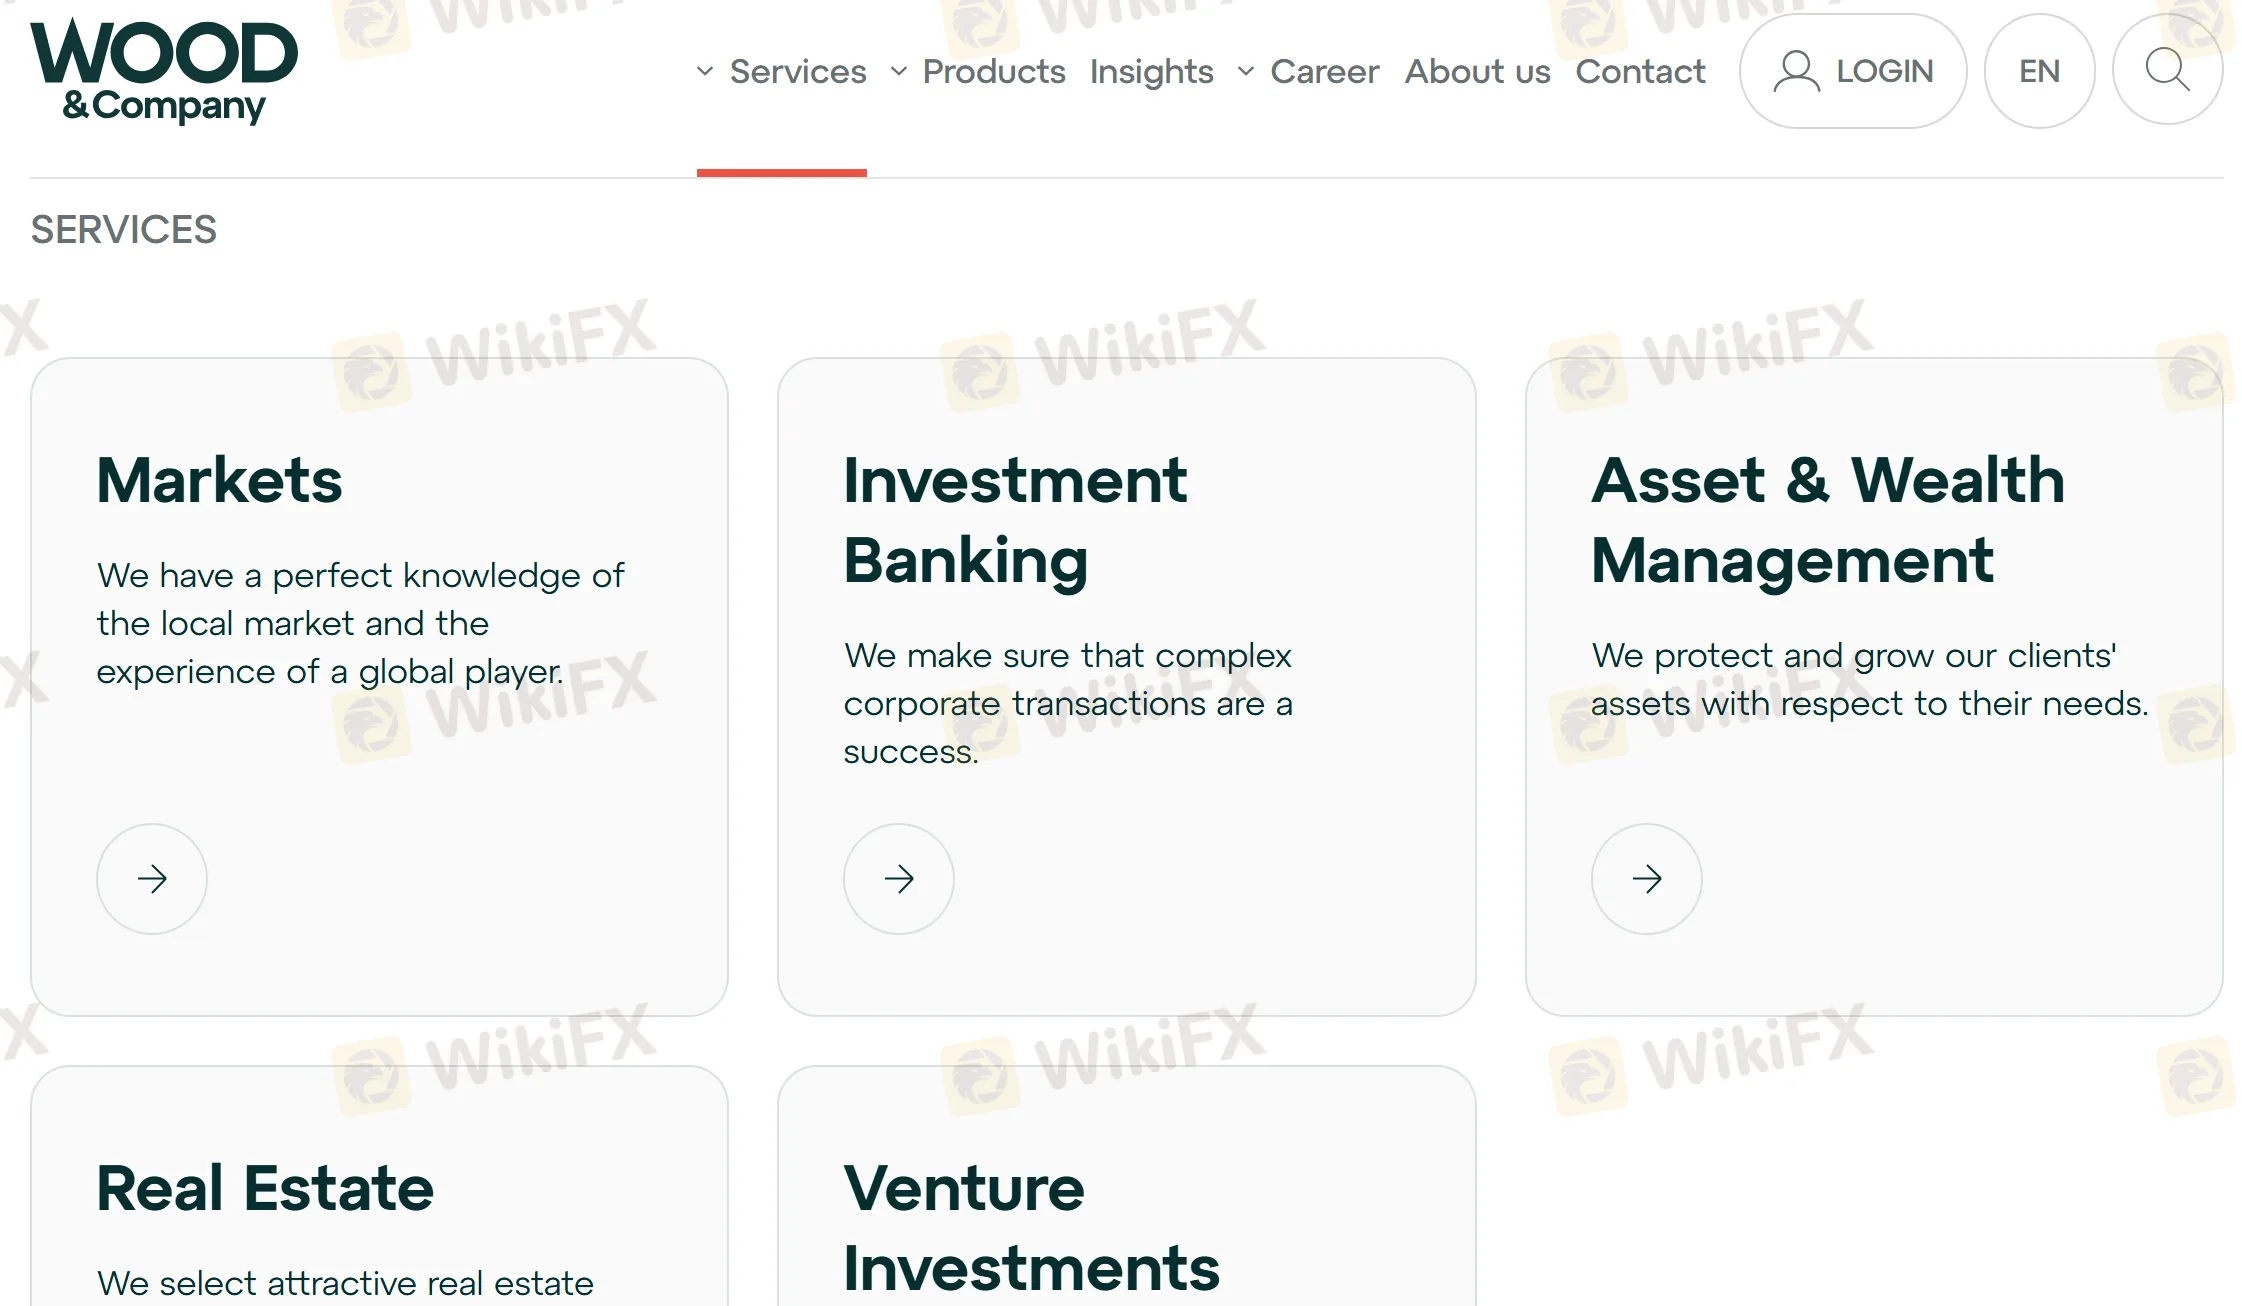Expand the Career dropdown chevron

[x=1246, y=71]
